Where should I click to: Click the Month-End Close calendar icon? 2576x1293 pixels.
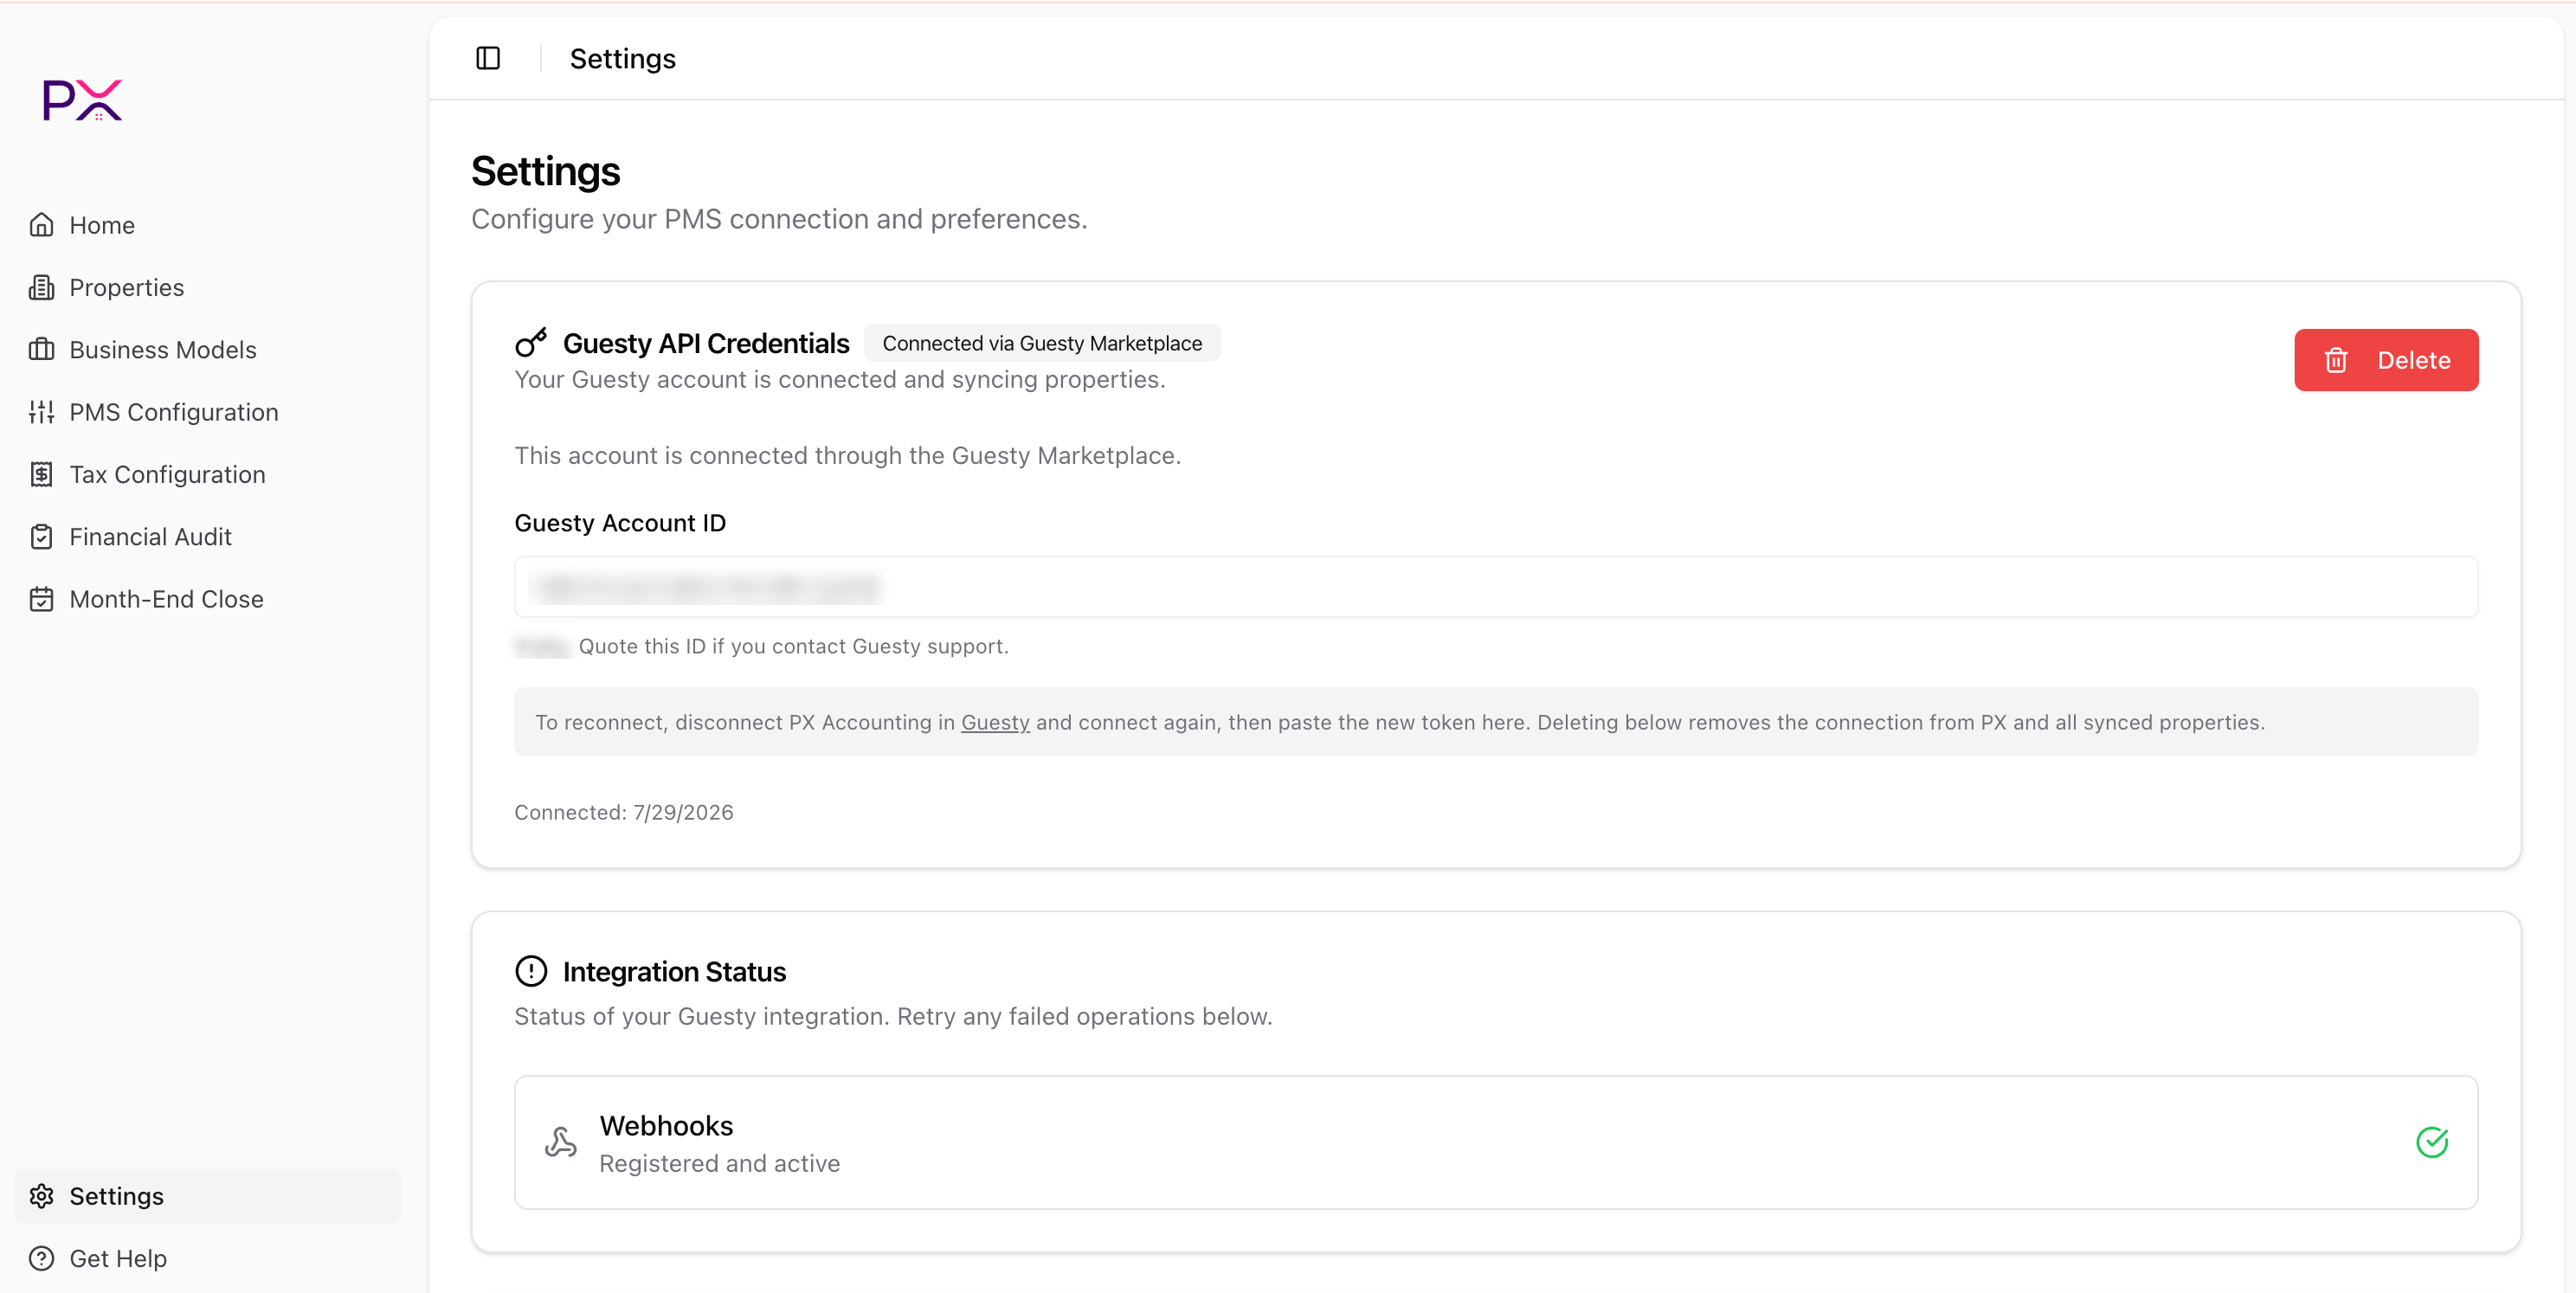coord(41,599)
